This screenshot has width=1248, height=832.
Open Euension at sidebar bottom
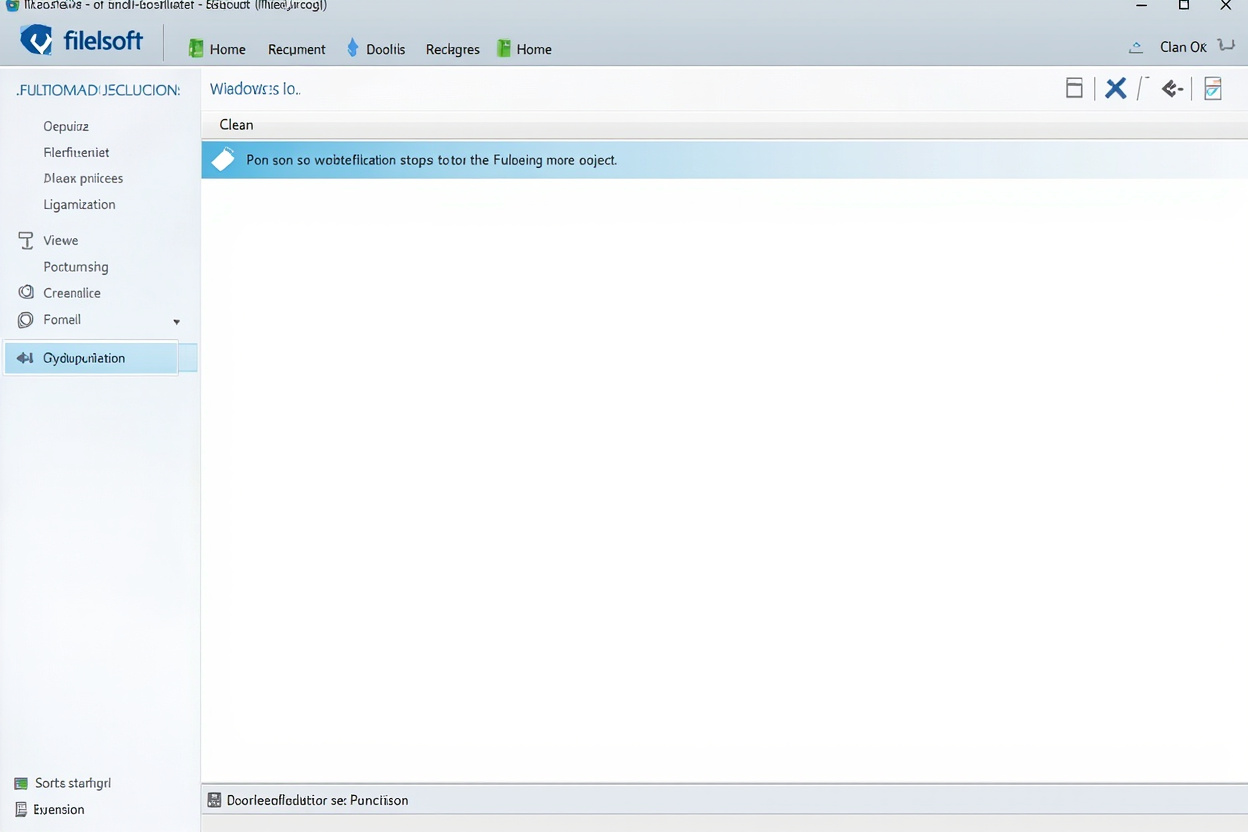tap(59, 809)
